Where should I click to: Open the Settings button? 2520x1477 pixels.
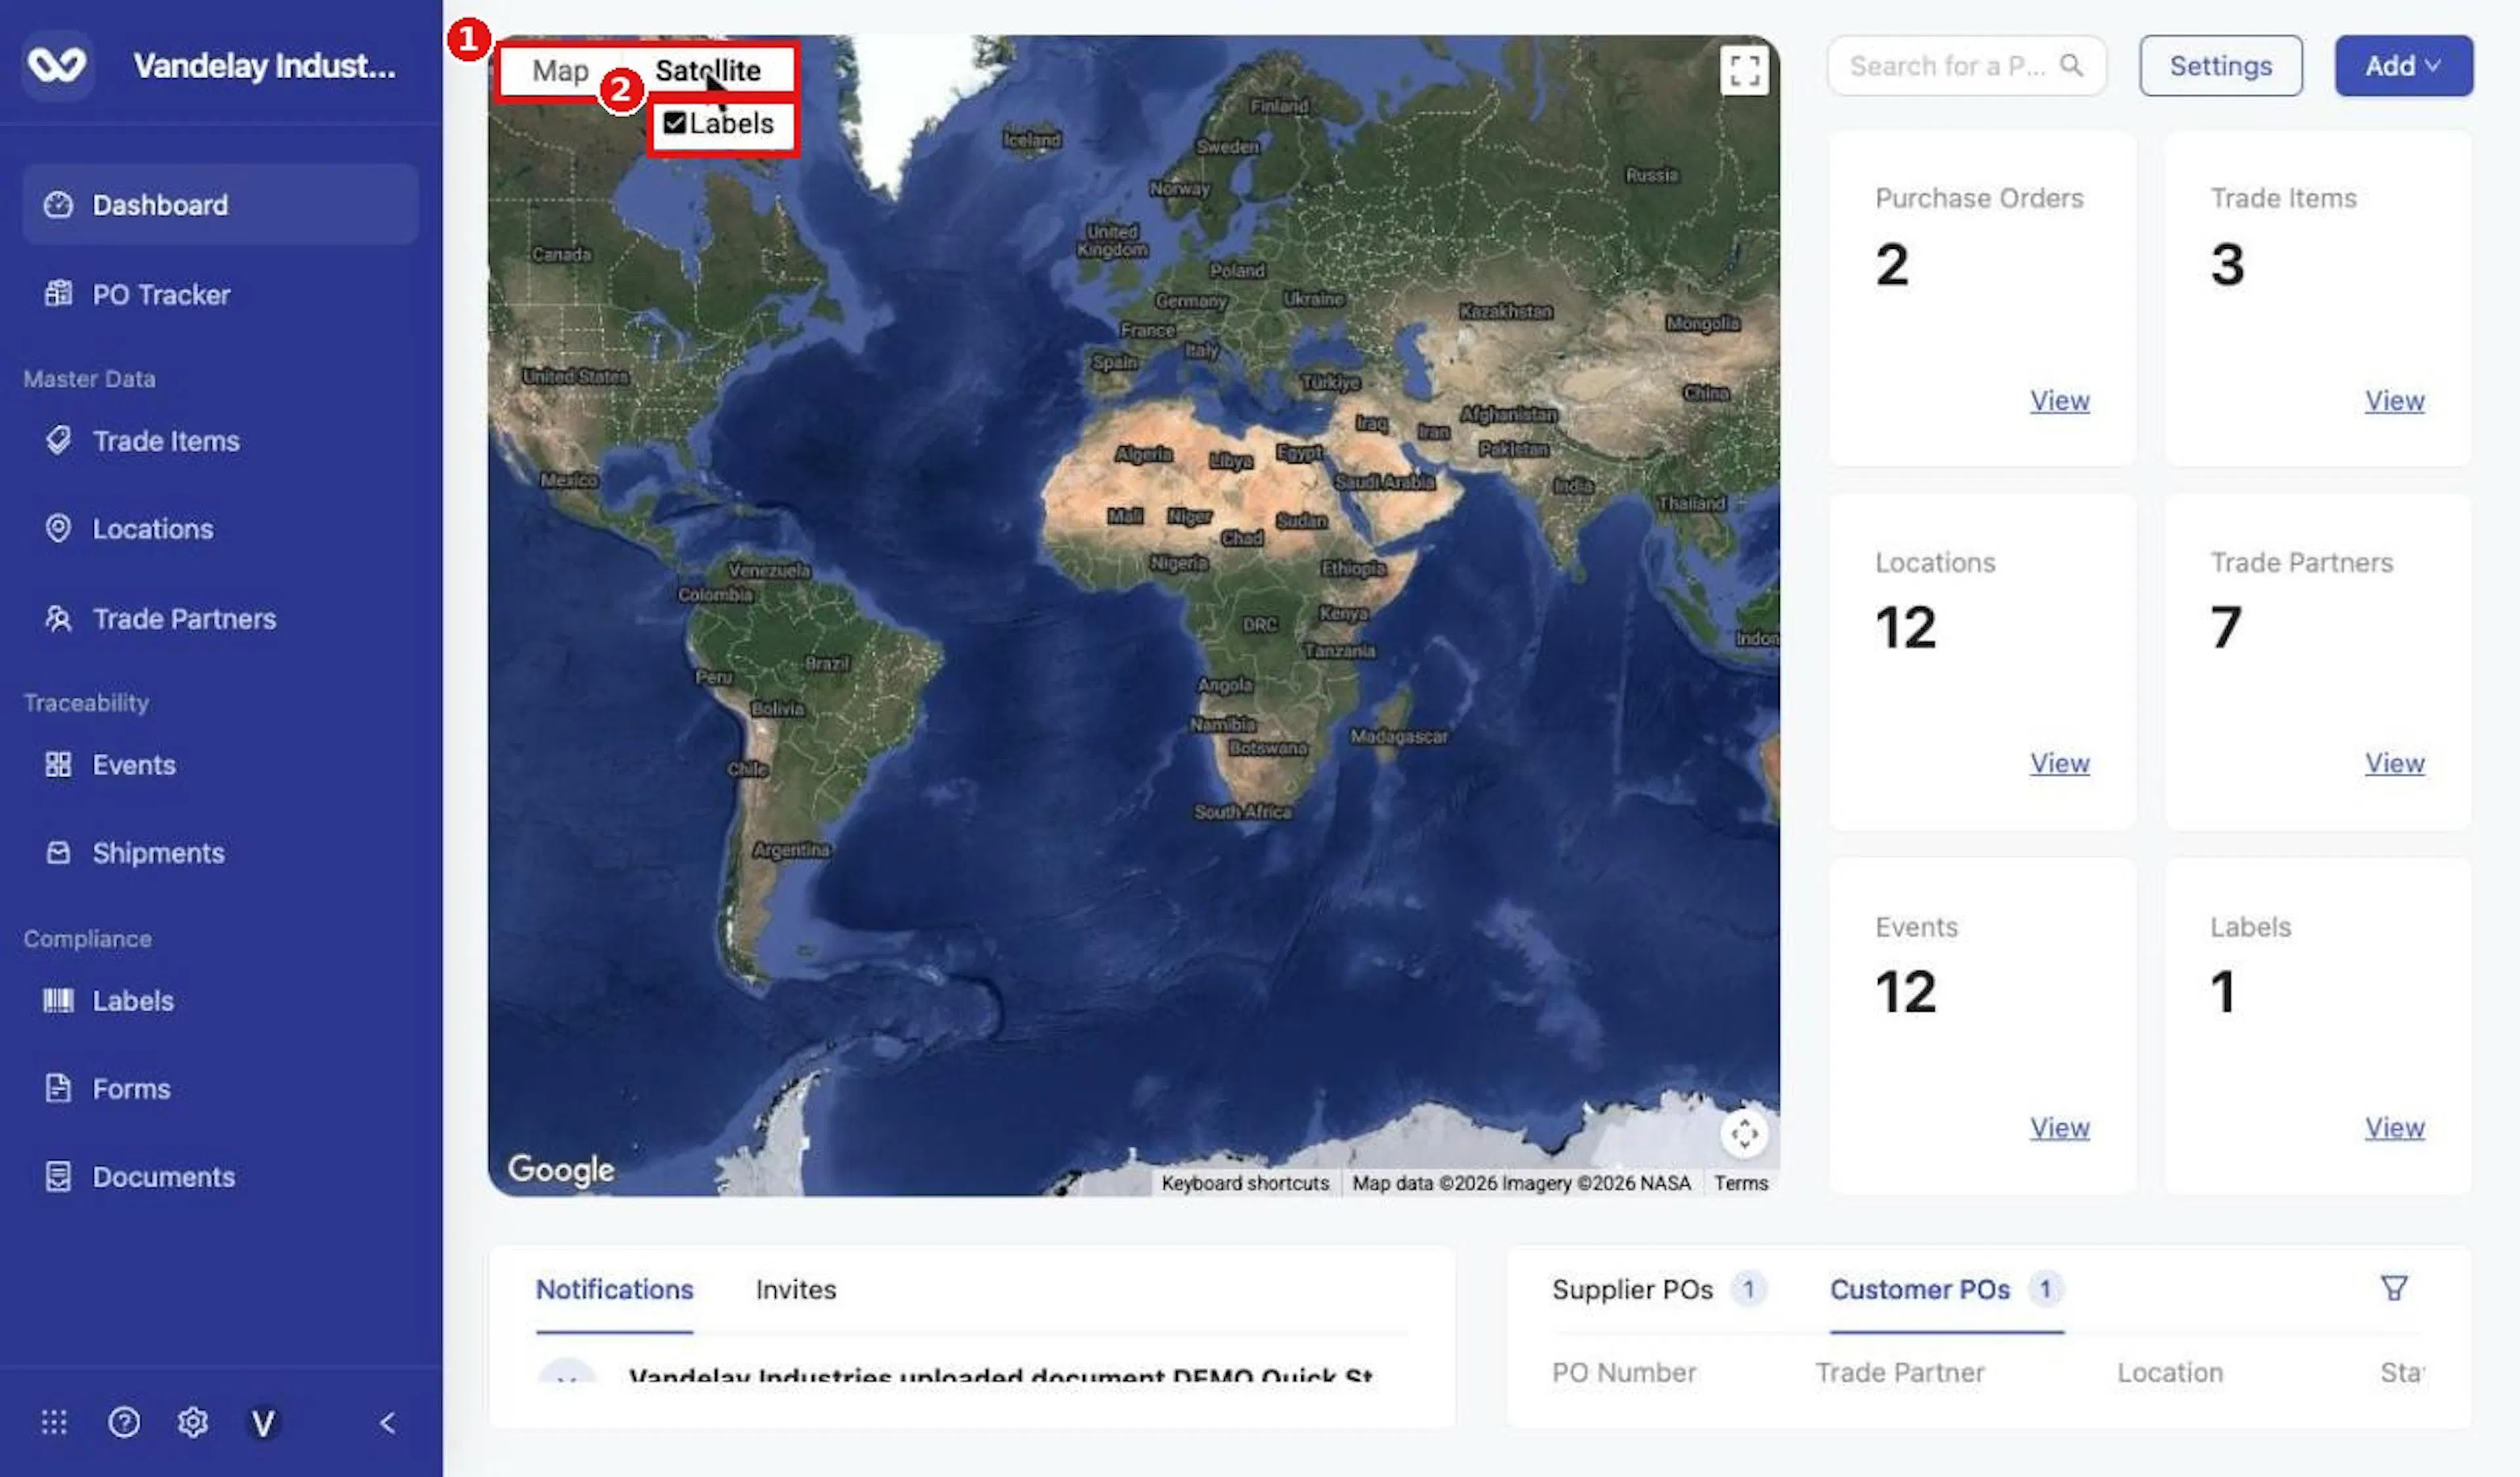coord(2221,66)
